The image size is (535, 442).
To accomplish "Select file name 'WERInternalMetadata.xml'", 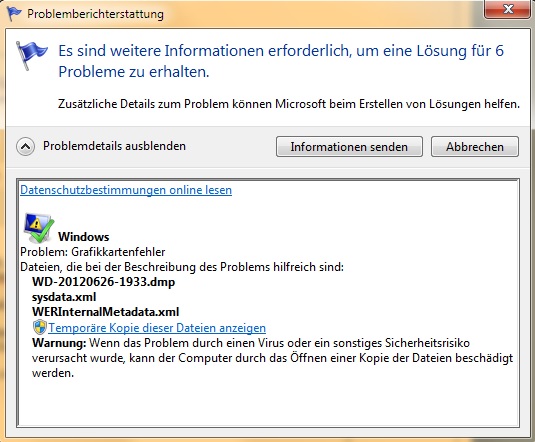I will [x=105, y=312].
